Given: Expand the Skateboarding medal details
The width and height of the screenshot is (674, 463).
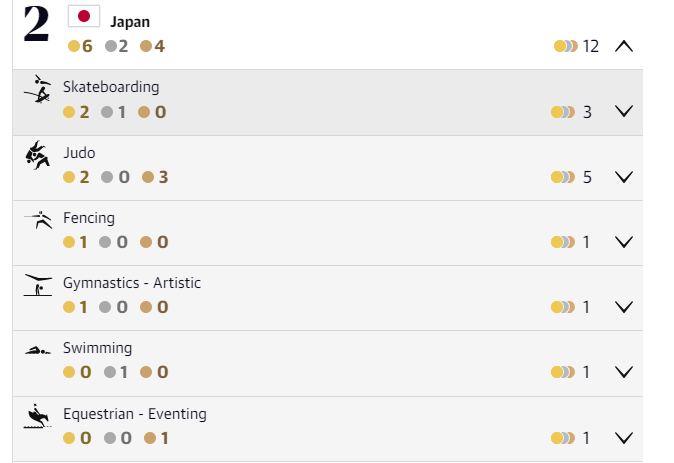Looking at the screenshot, I should pyautogui.click(x=624, y=112).
